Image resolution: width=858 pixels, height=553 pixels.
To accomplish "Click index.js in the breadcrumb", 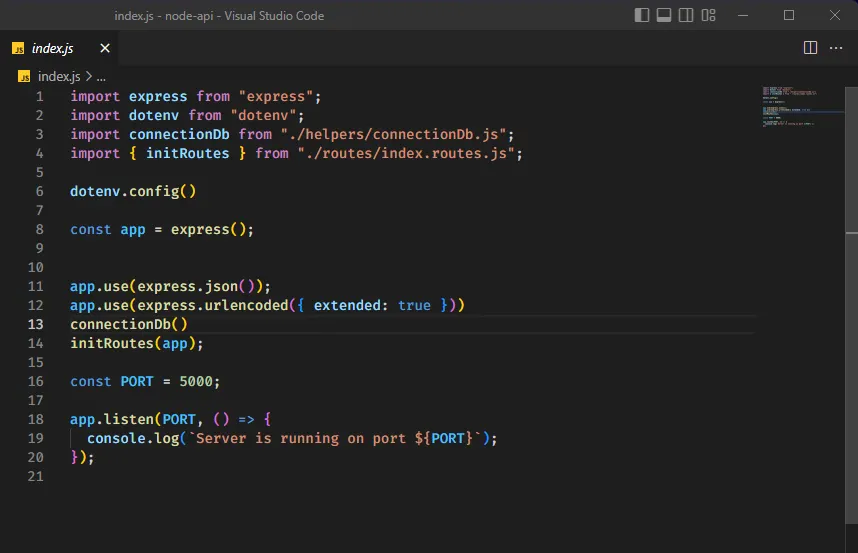I will pyautogui.click(x=59, y=77).
